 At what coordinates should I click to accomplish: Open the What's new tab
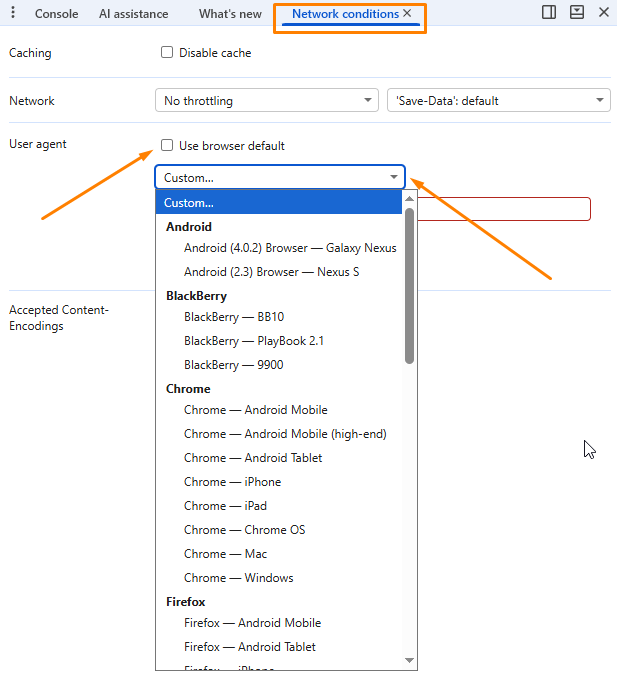(x=230, y=14)
